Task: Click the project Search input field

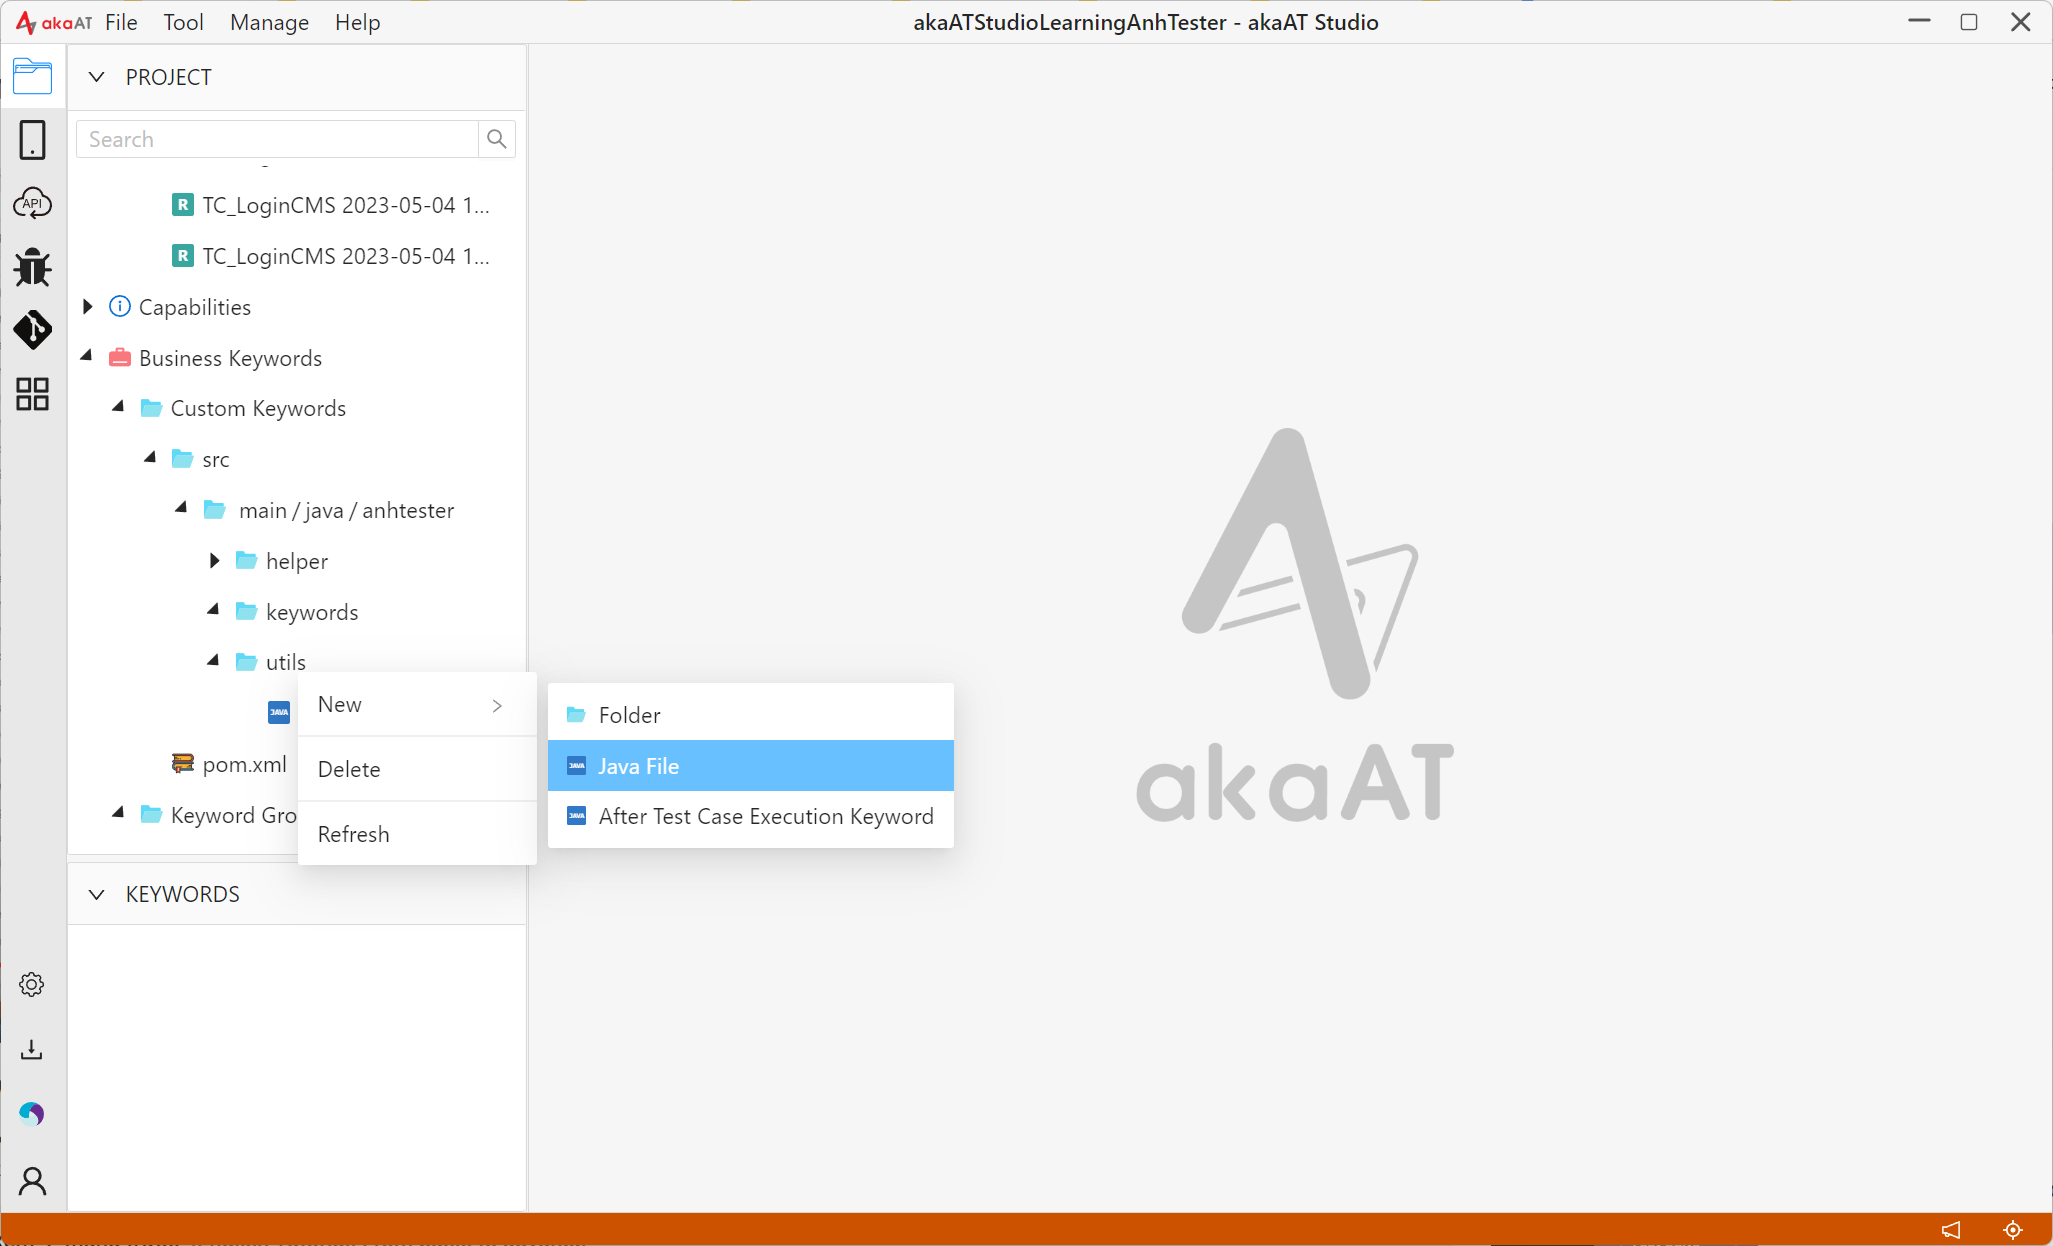Action: (x=278, y=139)
